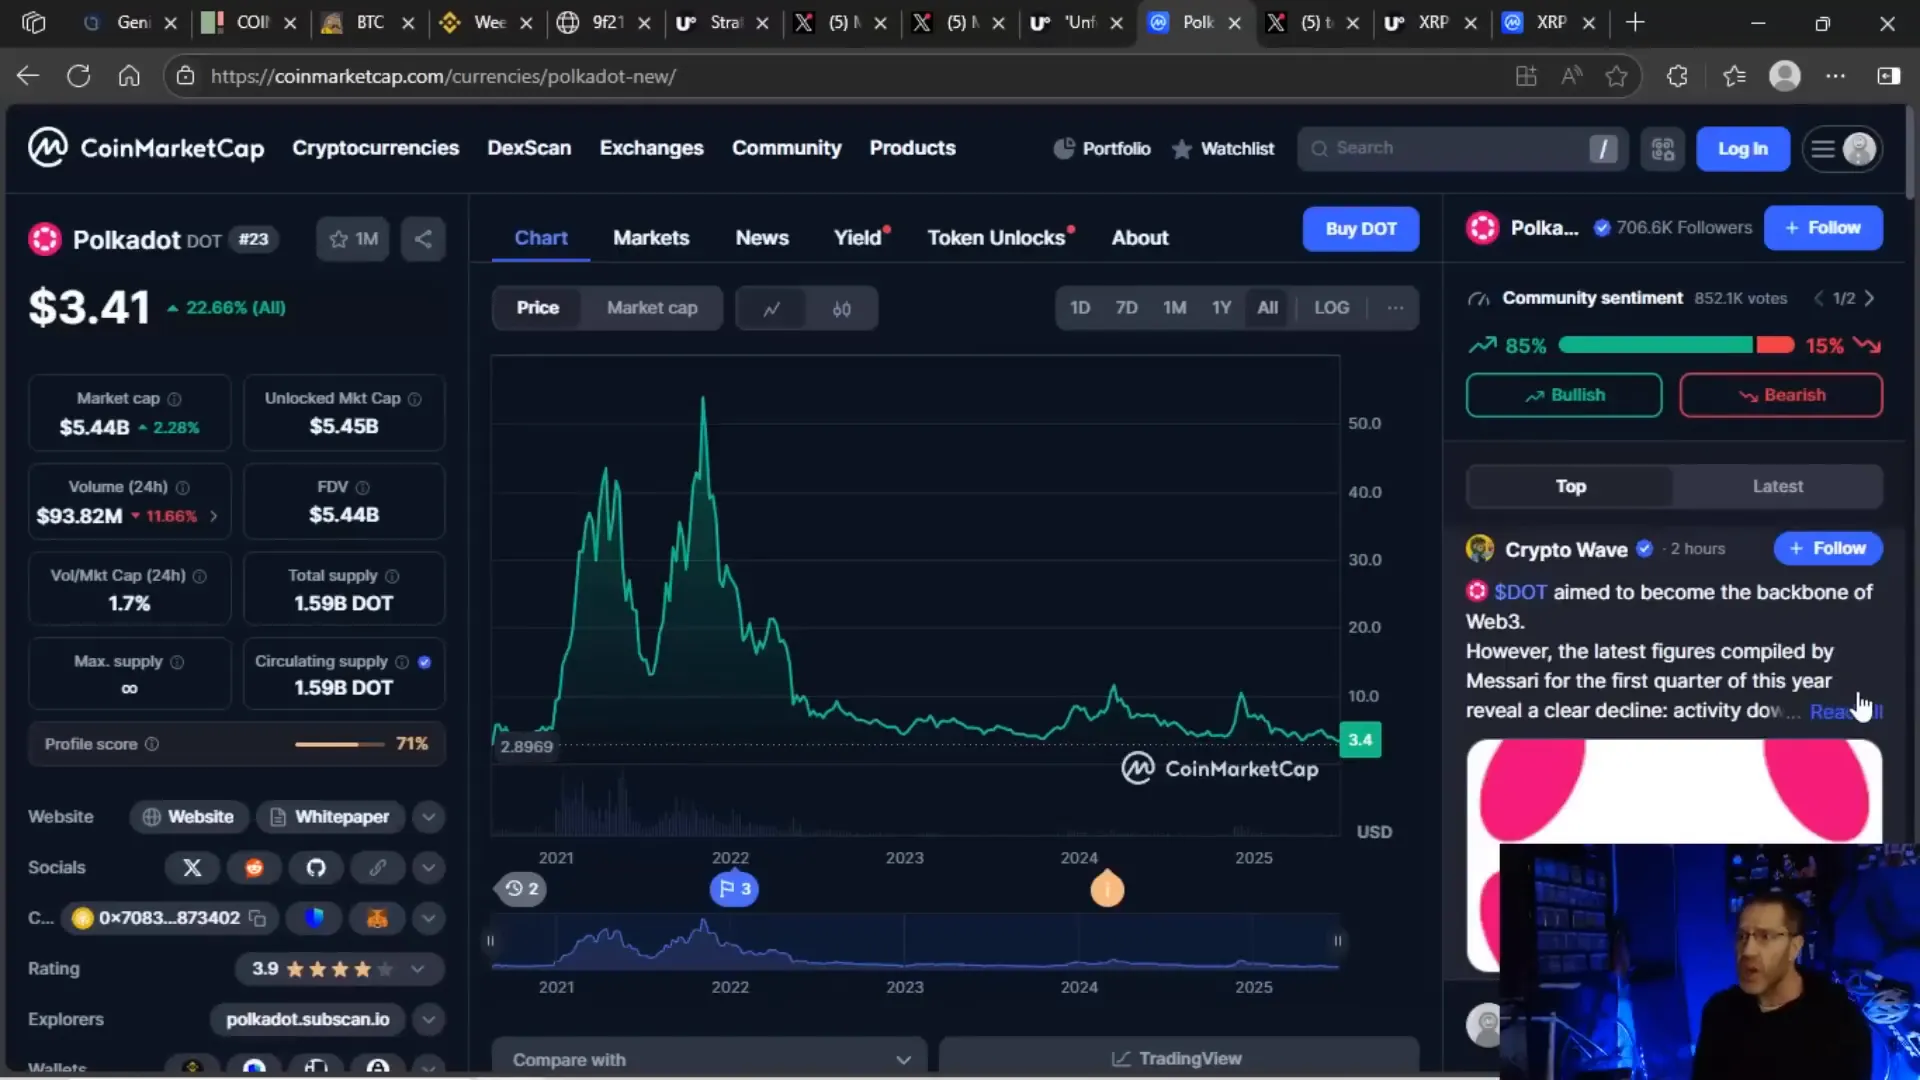This screenshot has height=1080, width=1920.
Task: Open browser extensions puzzle icon
Action: (x=1677, y=76)
